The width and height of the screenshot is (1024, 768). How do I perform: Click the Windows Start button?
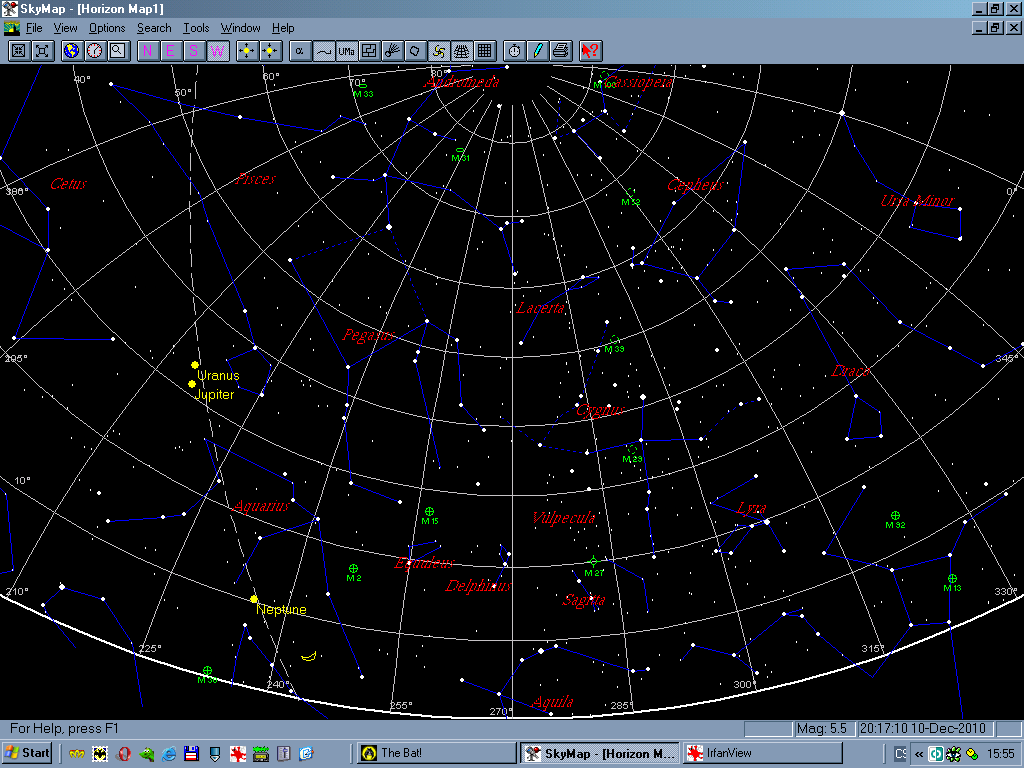coord(27,753)
